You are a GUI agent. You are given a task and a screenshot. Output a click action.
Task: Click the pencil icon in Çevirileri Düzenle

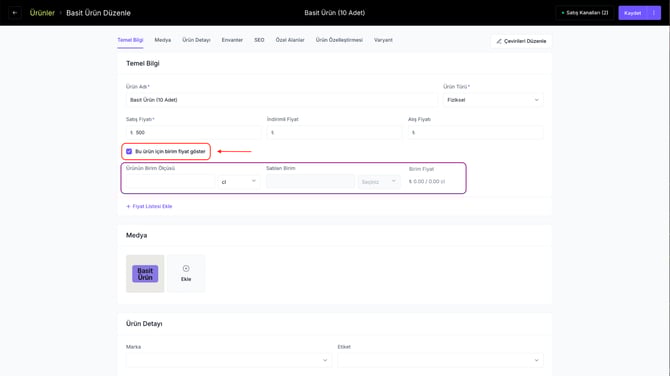pos(499,41)
